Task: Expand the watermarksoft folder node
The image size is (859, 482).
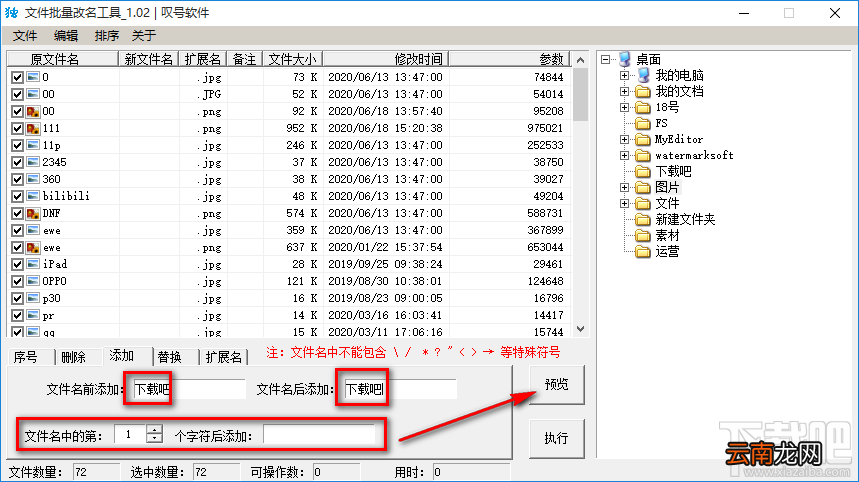Action: pyautogui.click(x=625, y=156)
